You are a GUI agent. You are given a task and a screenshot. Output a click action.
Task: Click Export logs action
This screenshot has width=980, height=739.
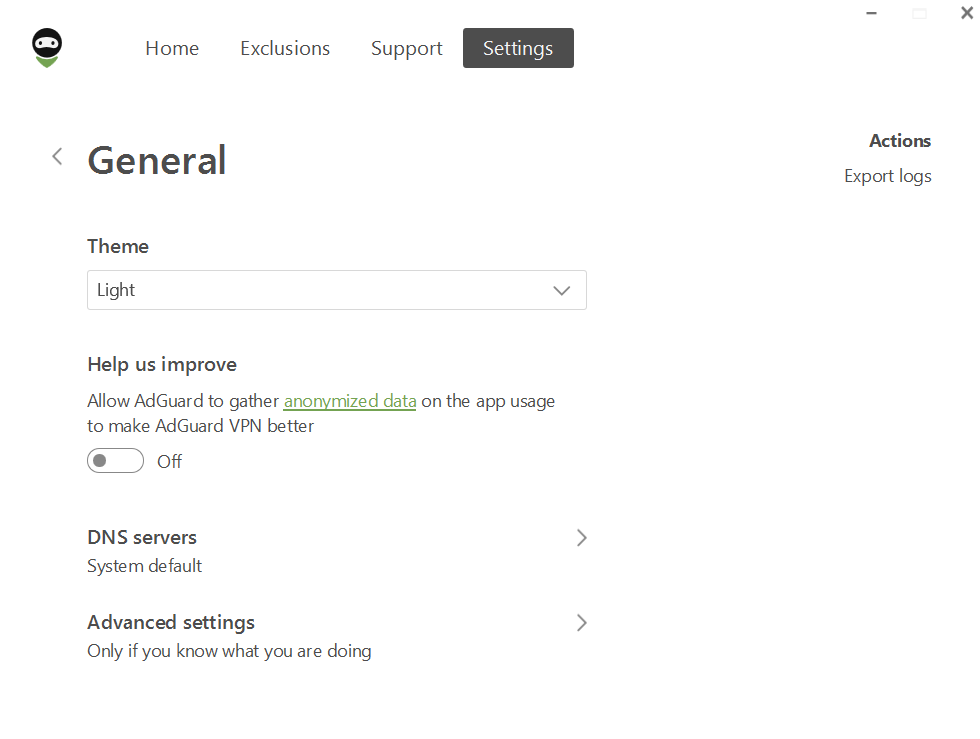[x=888, y=176]
